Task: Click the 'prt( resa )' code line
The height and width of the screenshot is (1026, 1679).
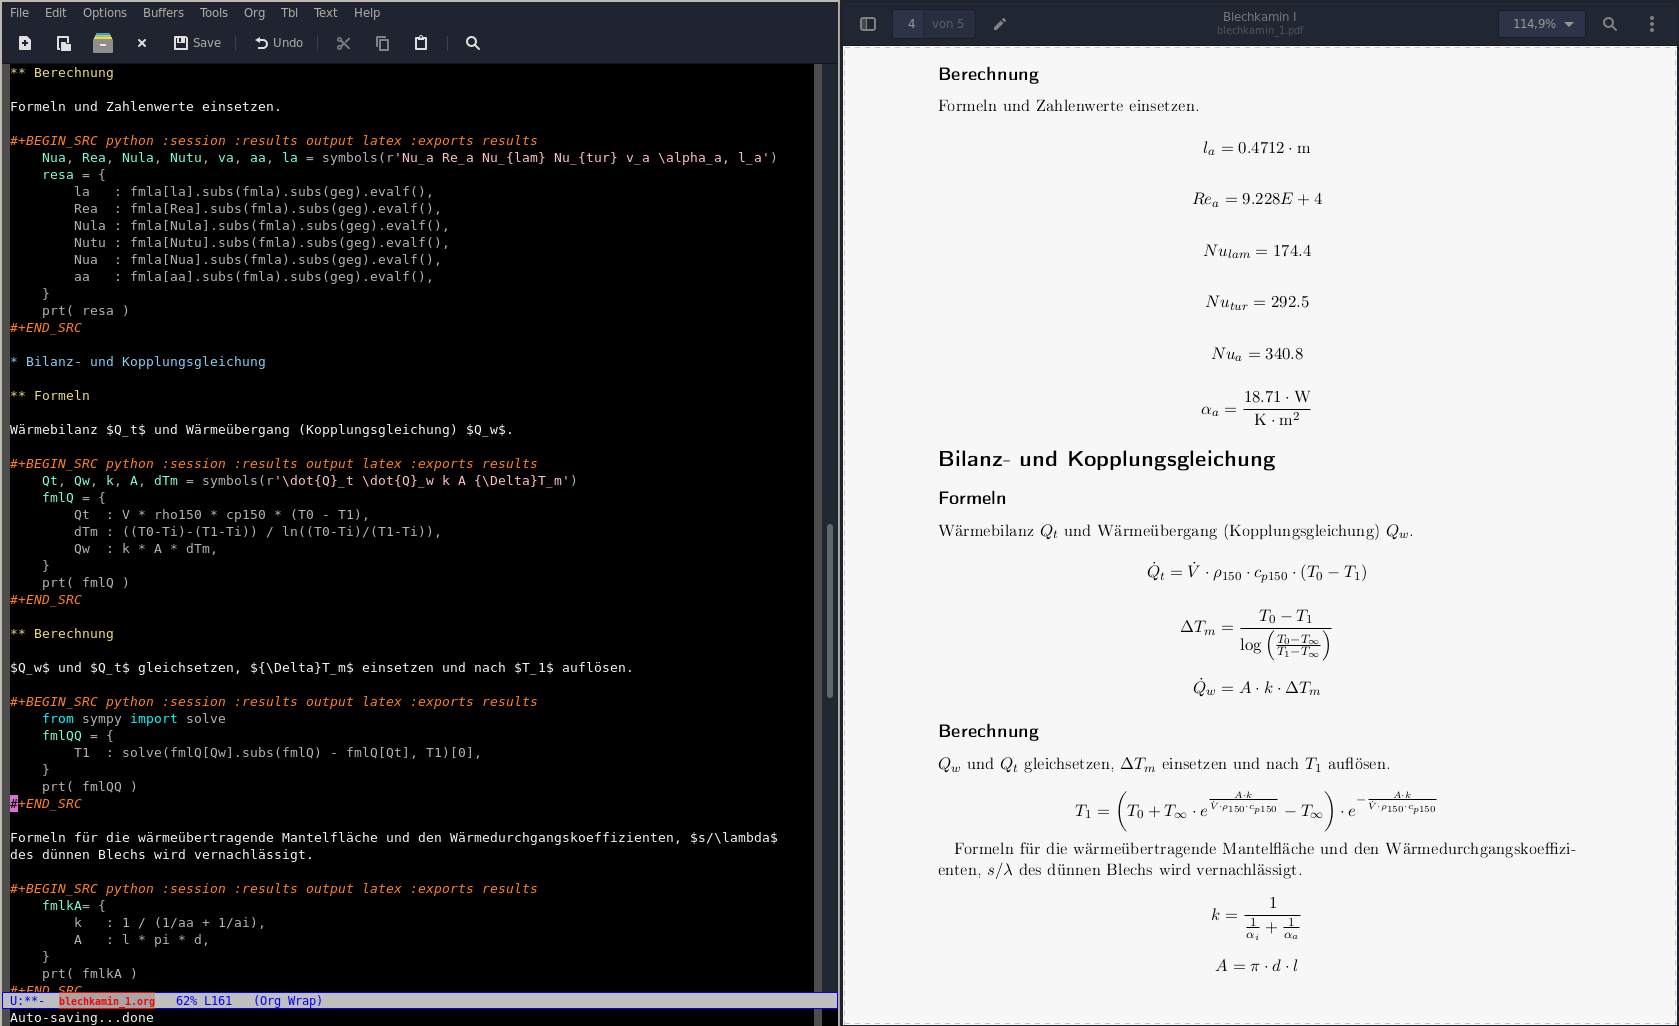Action: coord(85,311)
